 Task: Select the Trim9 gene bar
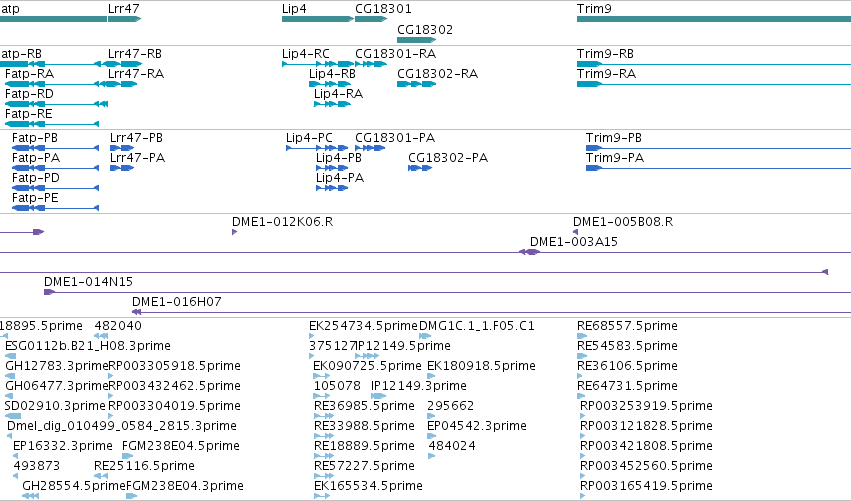(x=714, y=19)
